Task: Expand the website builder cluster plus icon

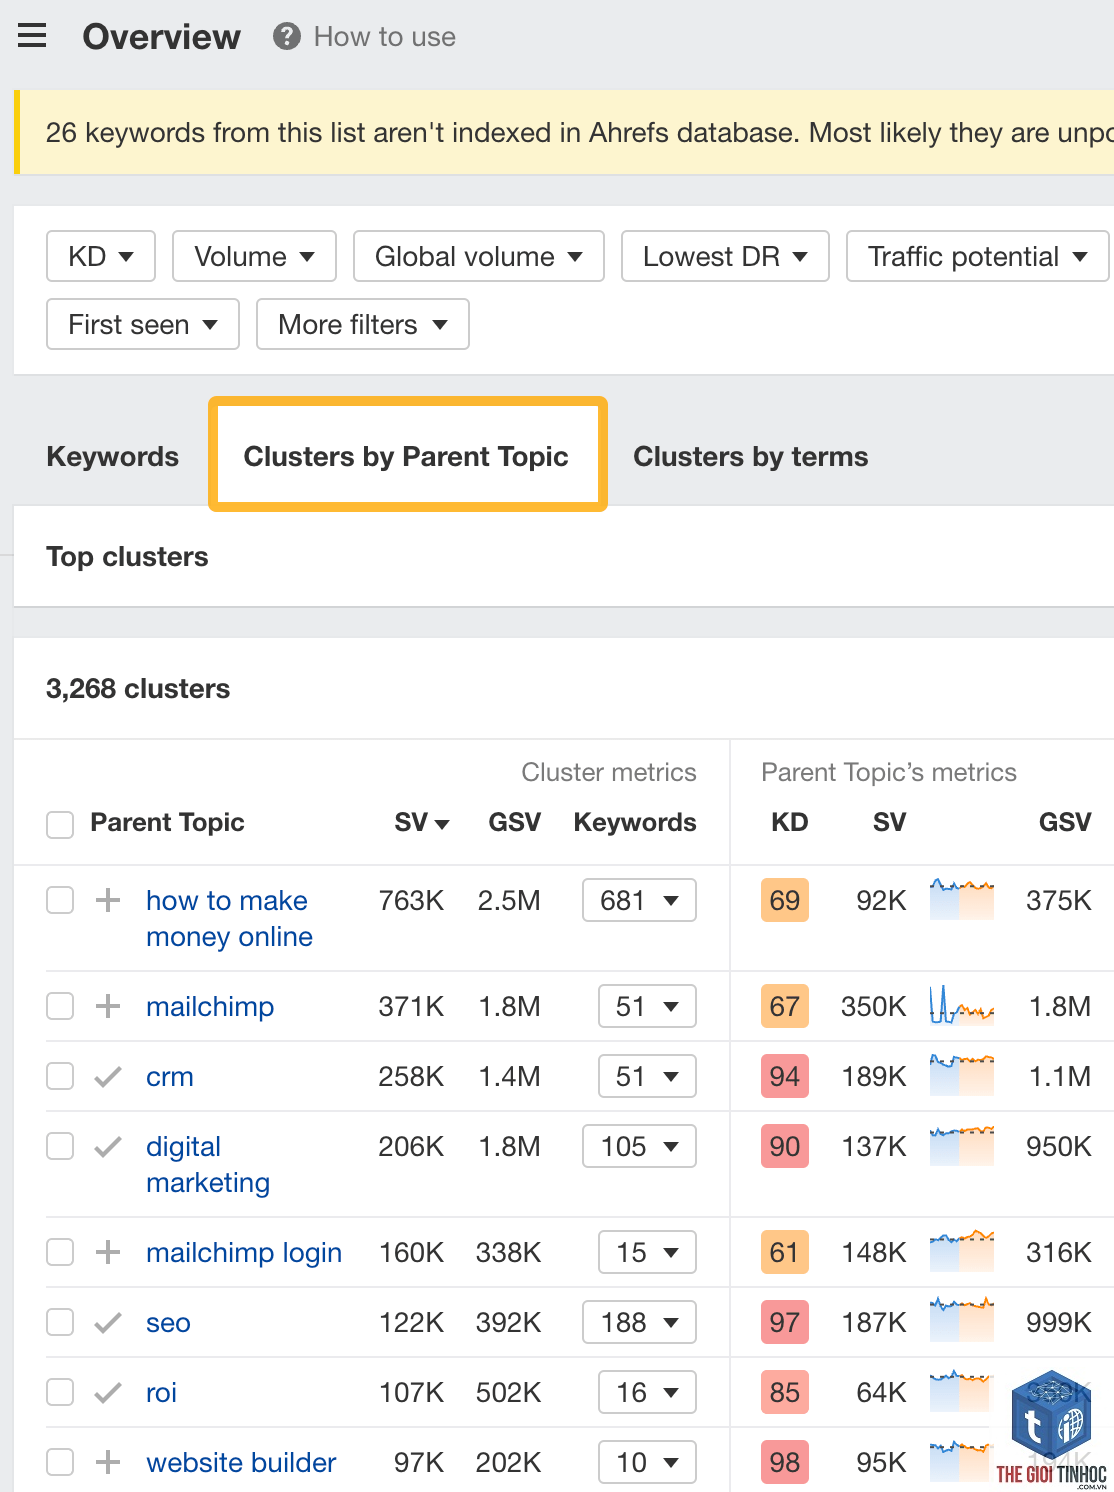Action: (x=108, y=1462)
